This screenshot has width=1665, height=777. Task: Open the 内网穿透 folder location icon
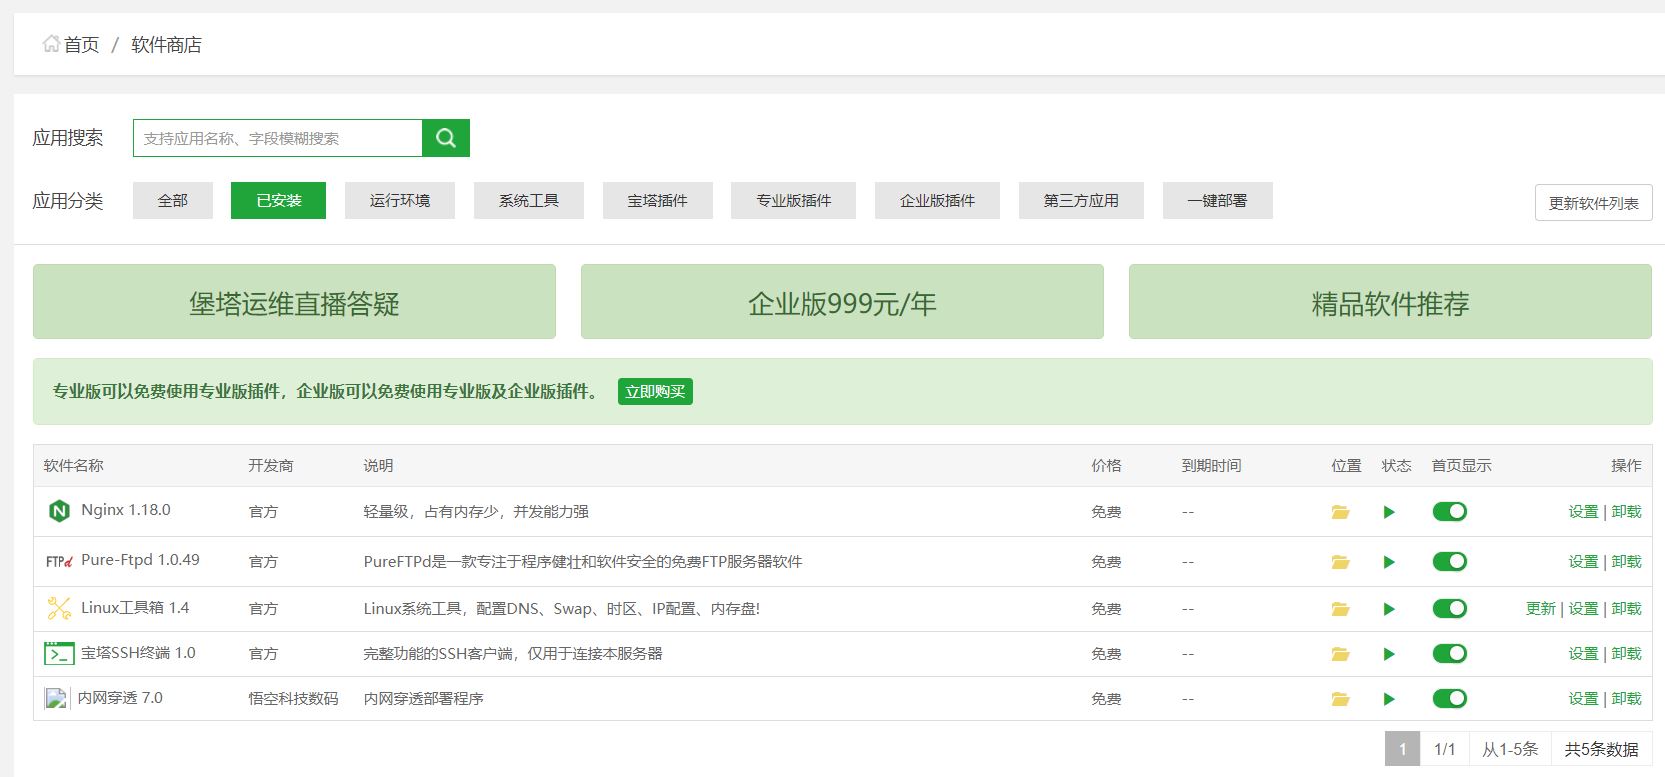1340,699
